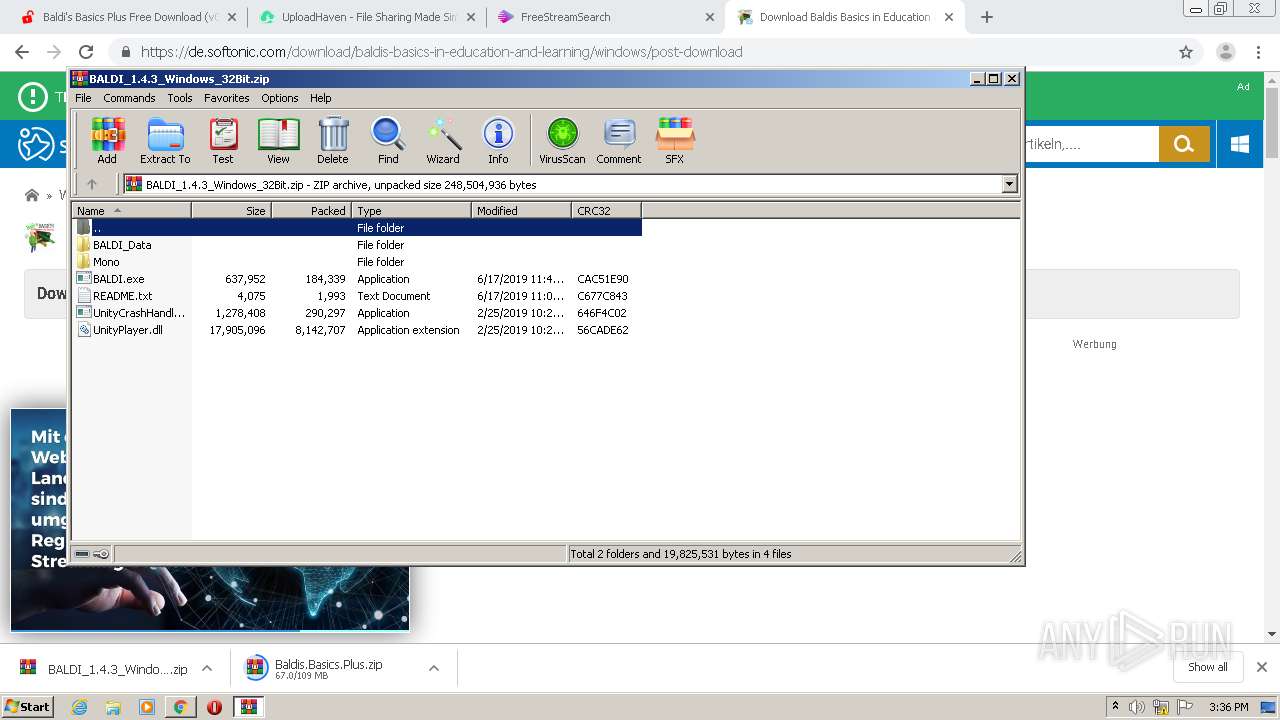Click the WinRAR taskbar button

point(249,706)
